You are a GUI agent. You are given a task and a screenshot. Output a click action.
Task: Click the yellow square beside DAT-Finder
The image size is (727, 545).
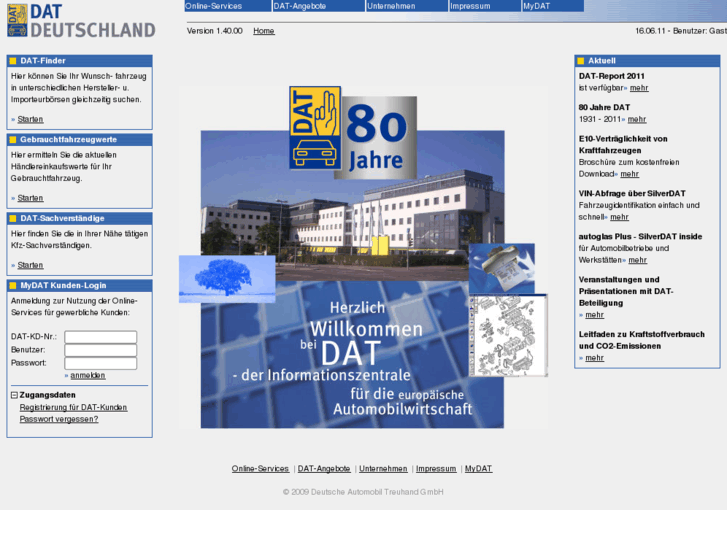point(13,61)
